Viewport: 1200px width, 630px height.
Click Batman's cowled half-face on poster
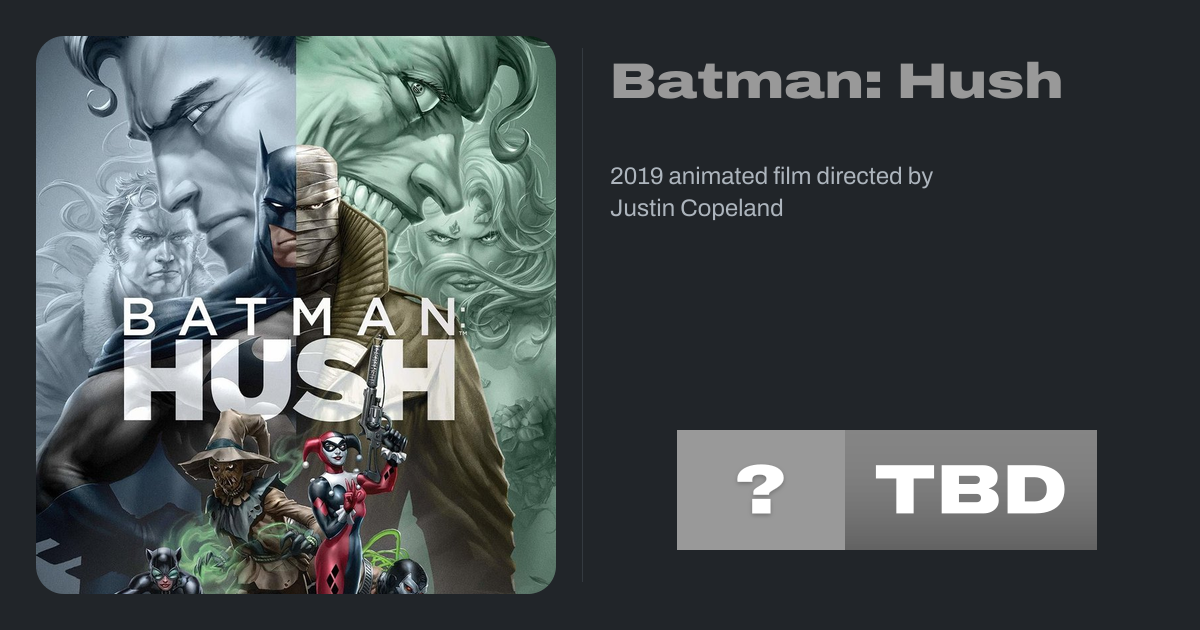280,215
